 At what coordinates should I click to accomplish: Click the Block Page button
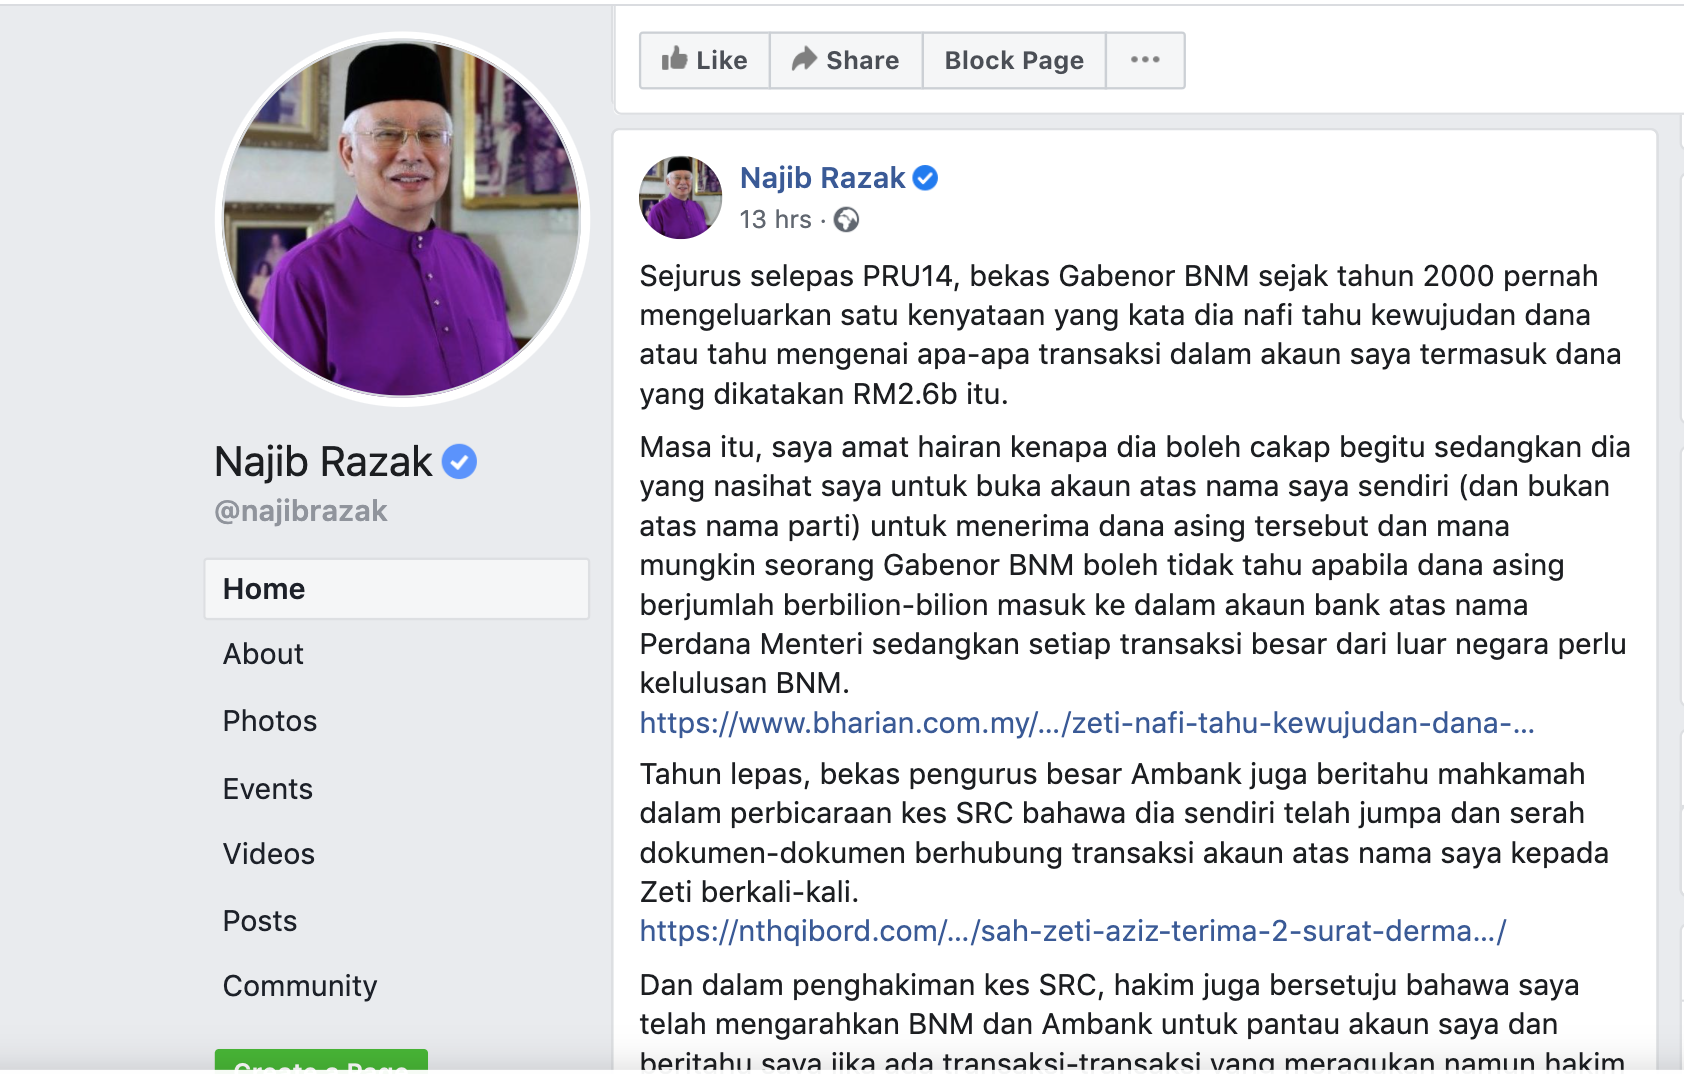pos(1014,60)
